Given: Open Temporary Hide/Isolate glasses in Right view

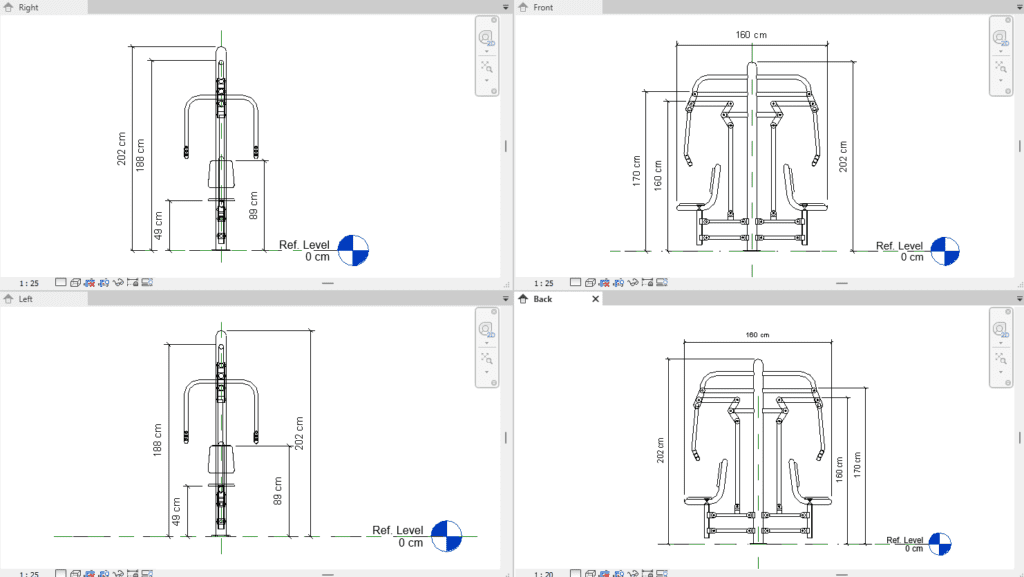Looking at the screenshot, I should (118, 282).
